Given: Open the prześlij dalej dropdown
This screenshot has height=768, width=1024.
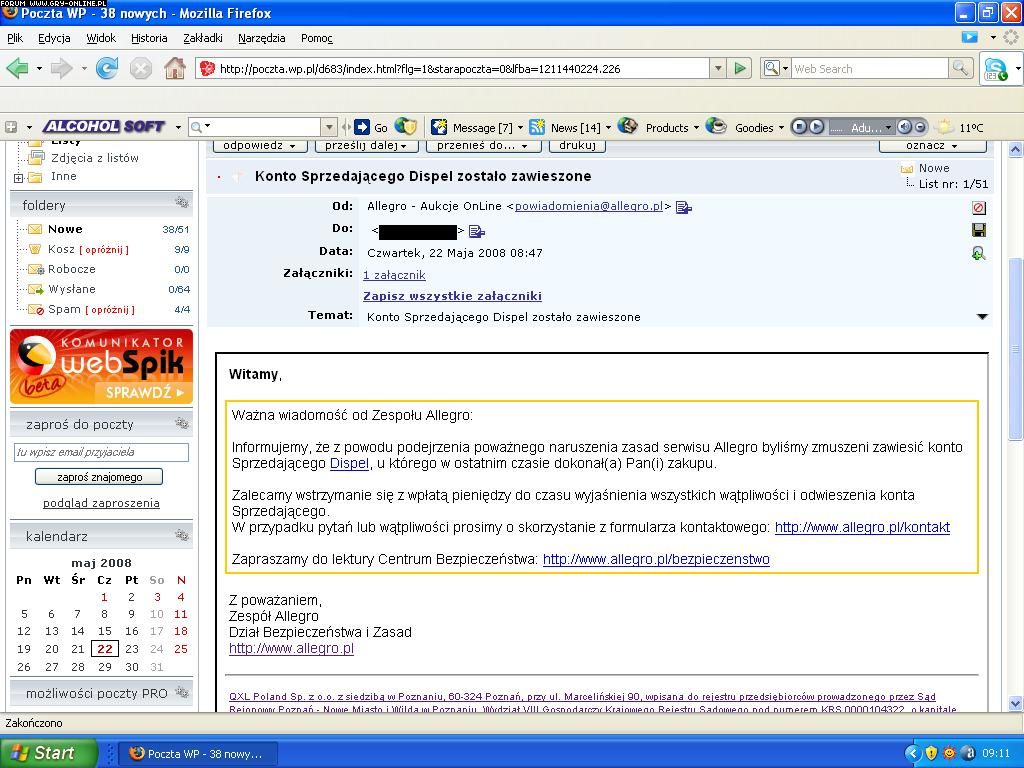Looking at the screenshot, I should click(366, 146).
